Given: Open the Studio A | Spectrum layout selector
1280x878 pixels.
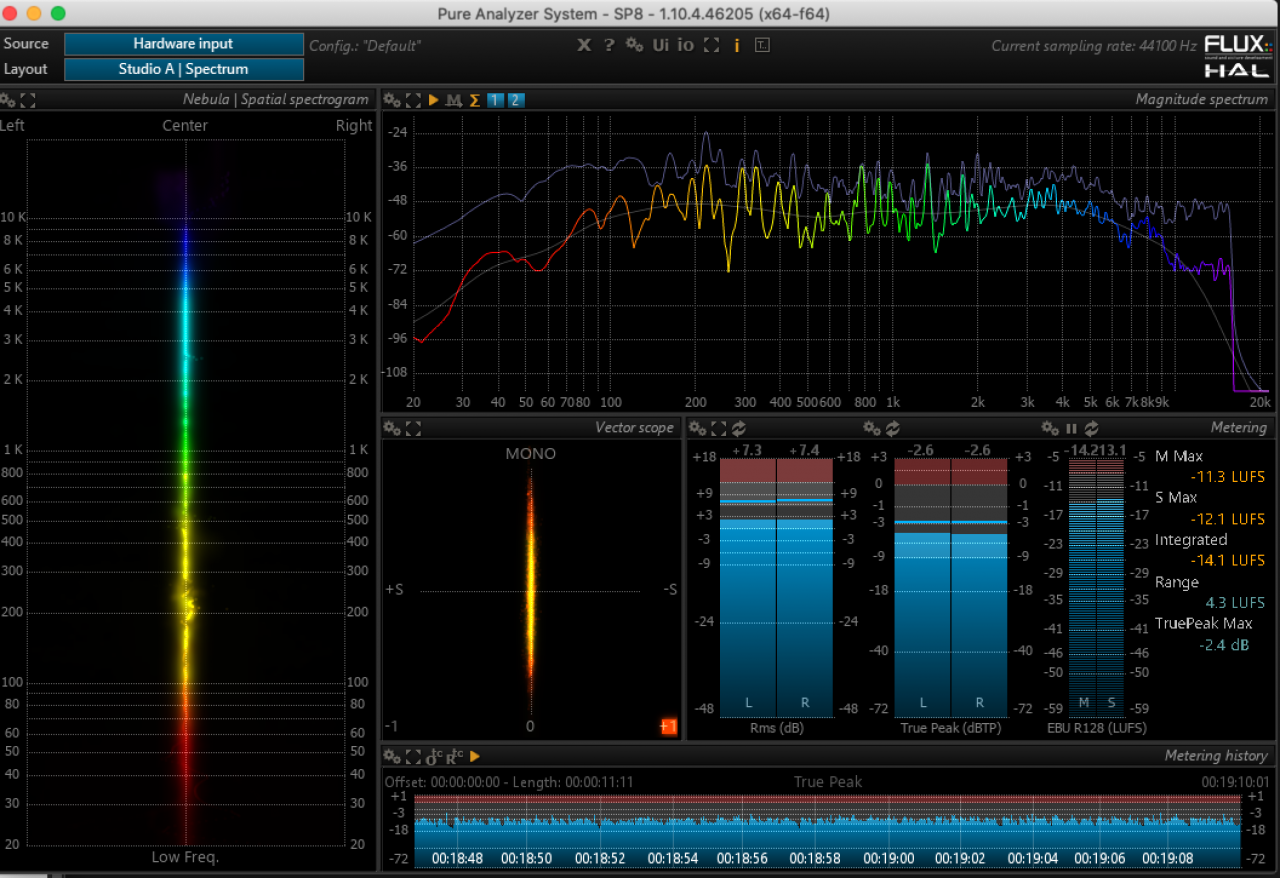Looking at the screenshot, I should [184, 69].
